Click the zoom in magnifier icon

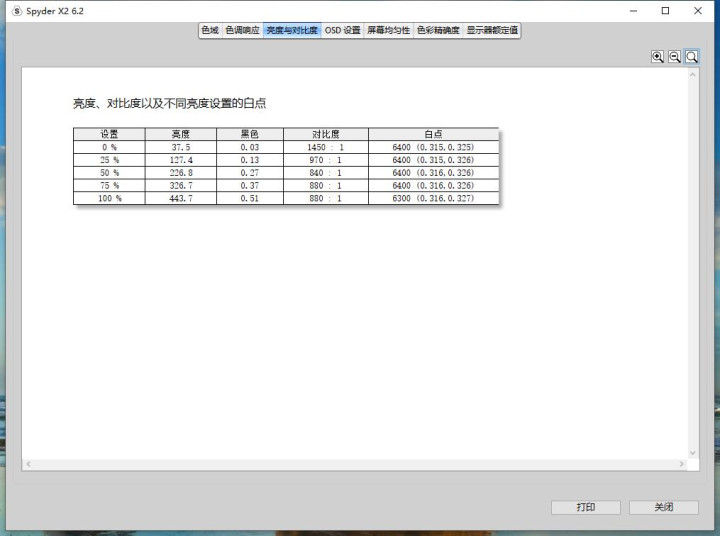pos(657,57)
